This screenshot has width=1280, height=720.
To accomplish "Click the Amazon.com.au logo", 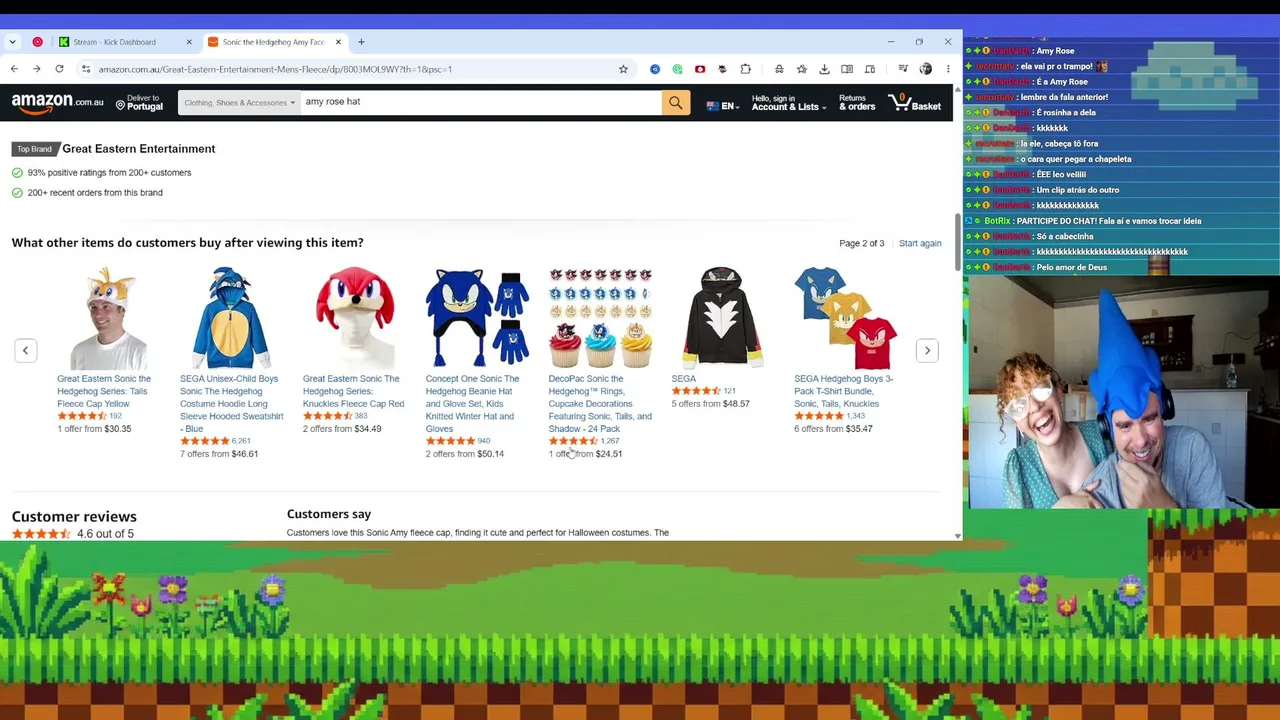I will [x=57, y=102].
